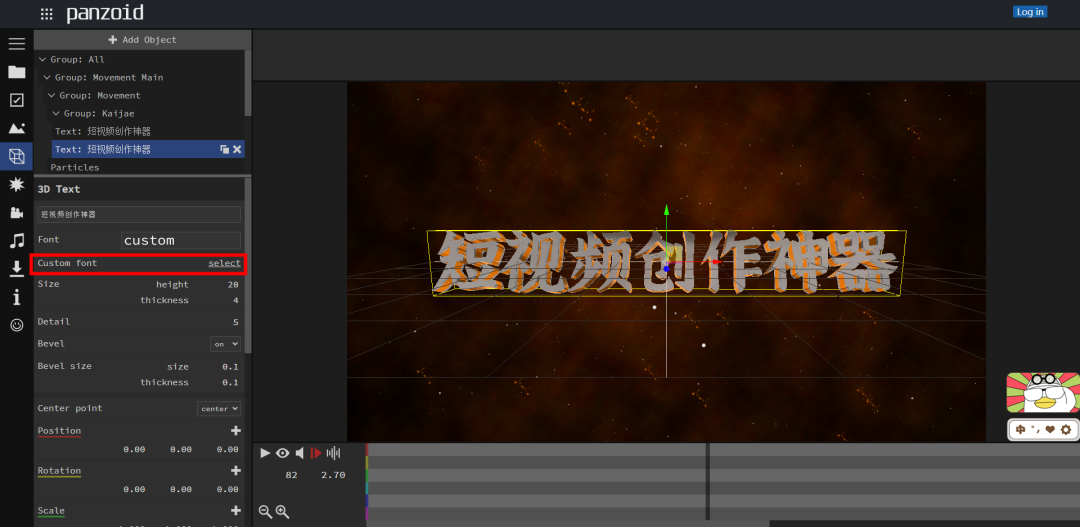The width and height of the screenshot is (1080, 527).
Task: Open the music note audio panel
Action: click(16, 240)
